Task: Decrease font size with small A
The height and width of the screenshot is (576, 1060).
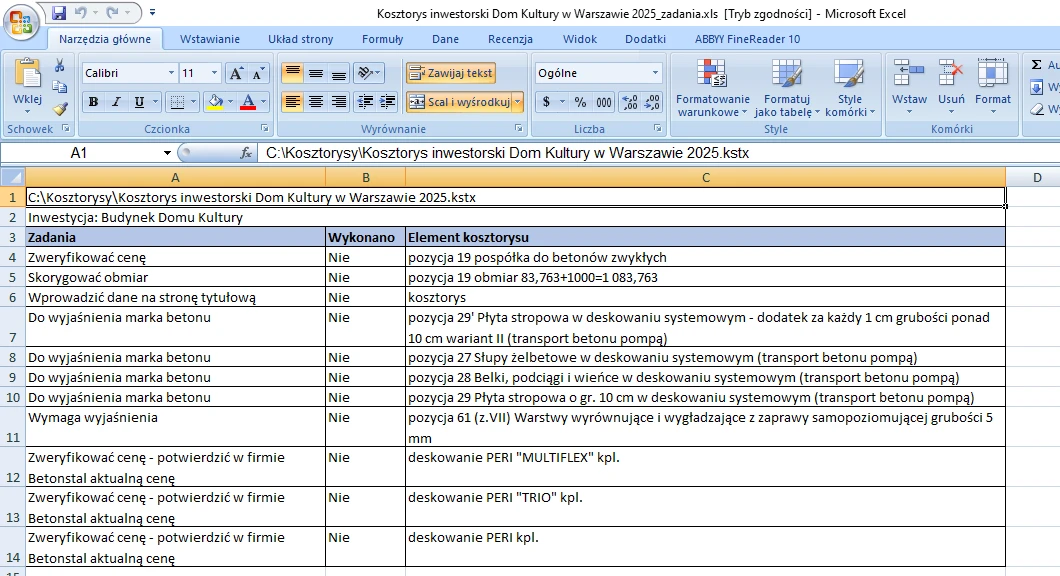Action: 258,73
